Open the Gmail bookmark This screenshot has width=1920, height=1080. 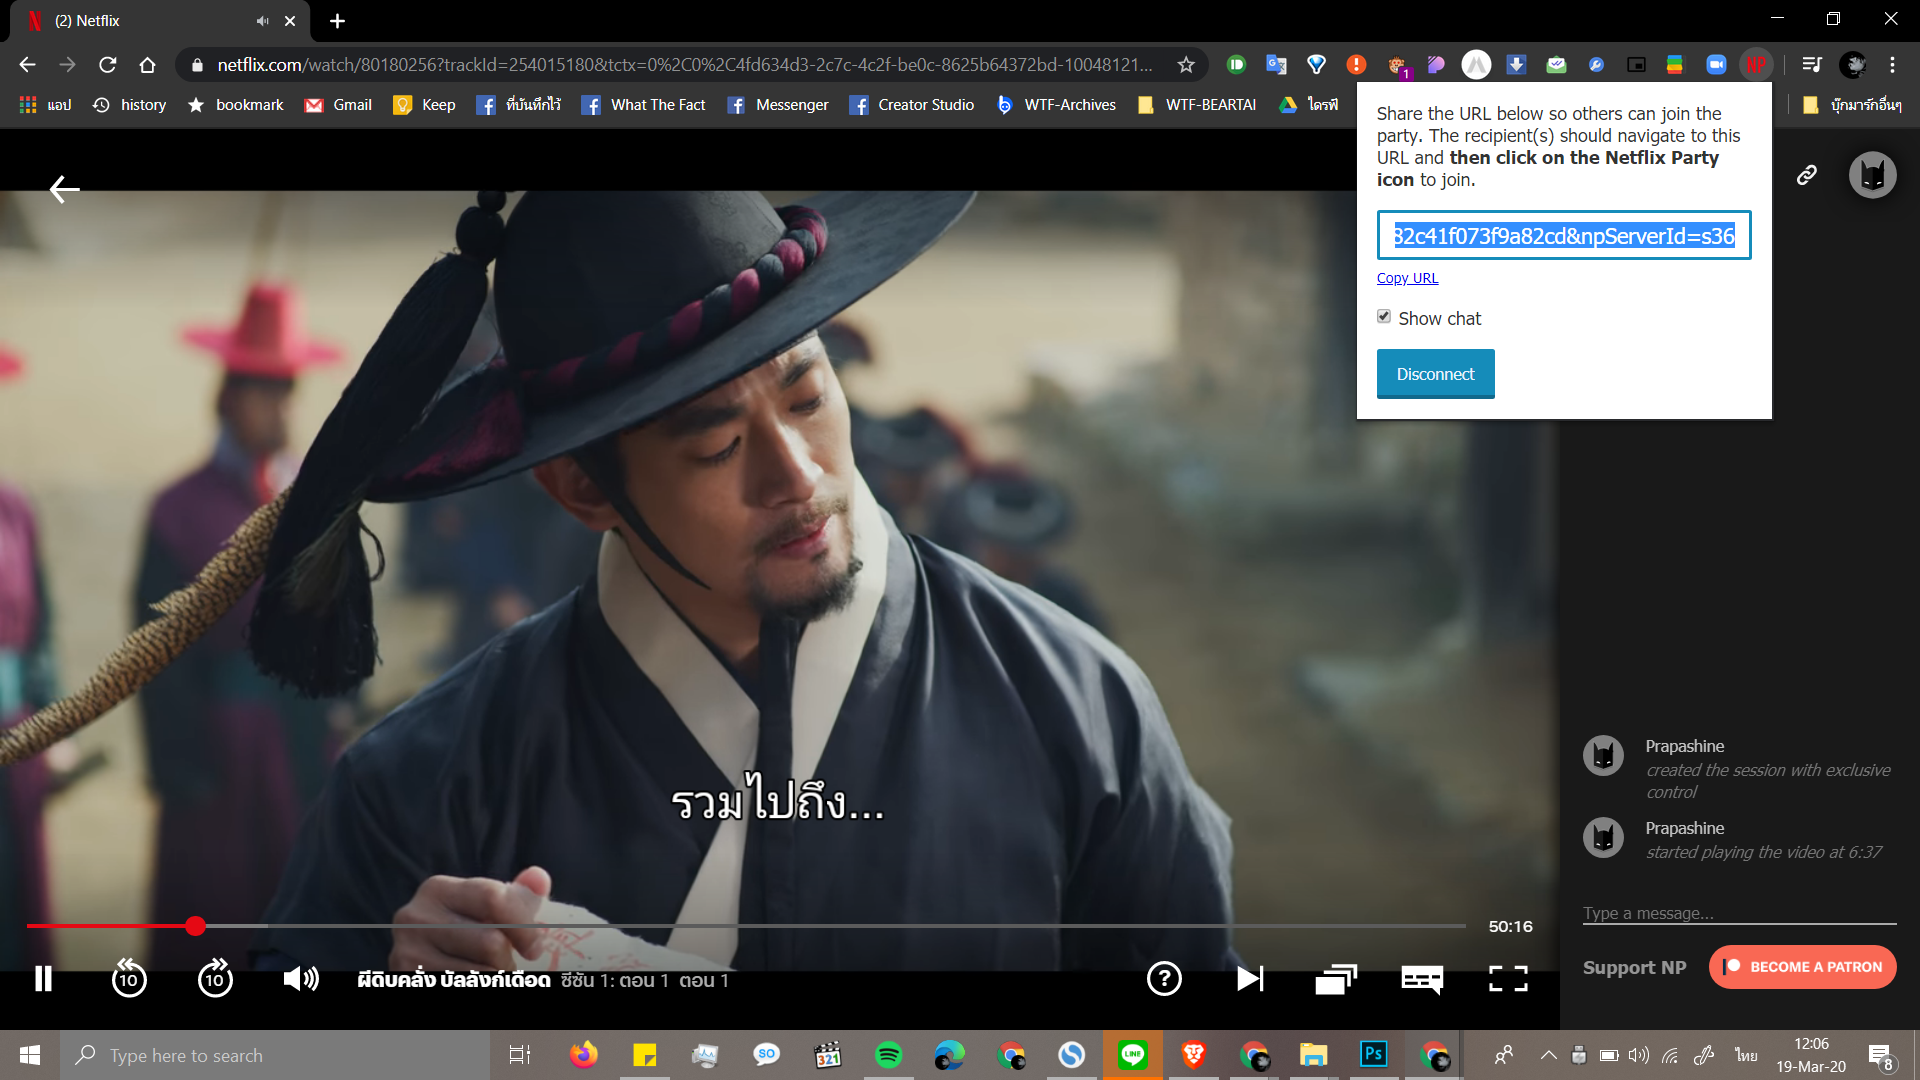[339, 105]
